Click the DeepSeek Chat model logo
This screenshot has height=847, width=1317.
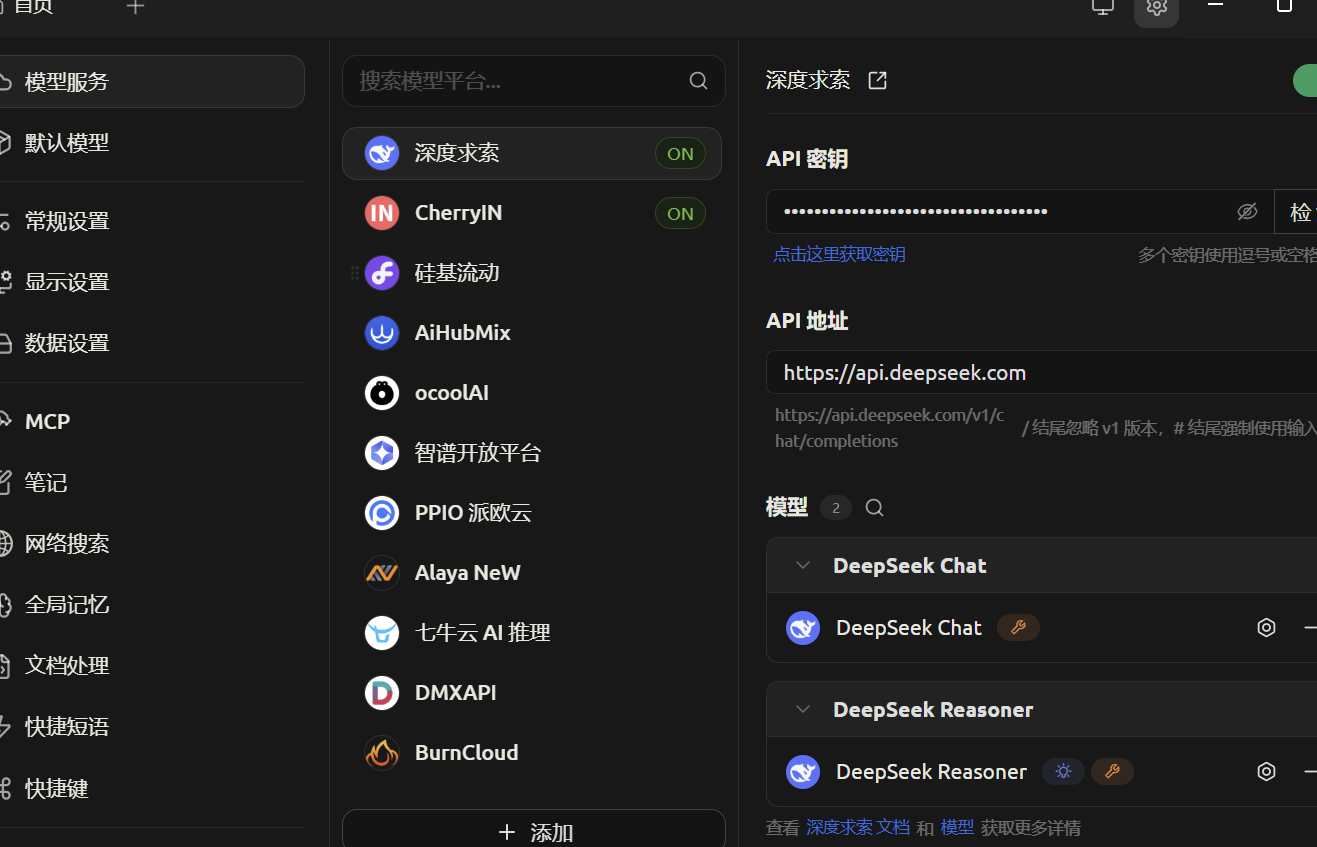(803, 628)
